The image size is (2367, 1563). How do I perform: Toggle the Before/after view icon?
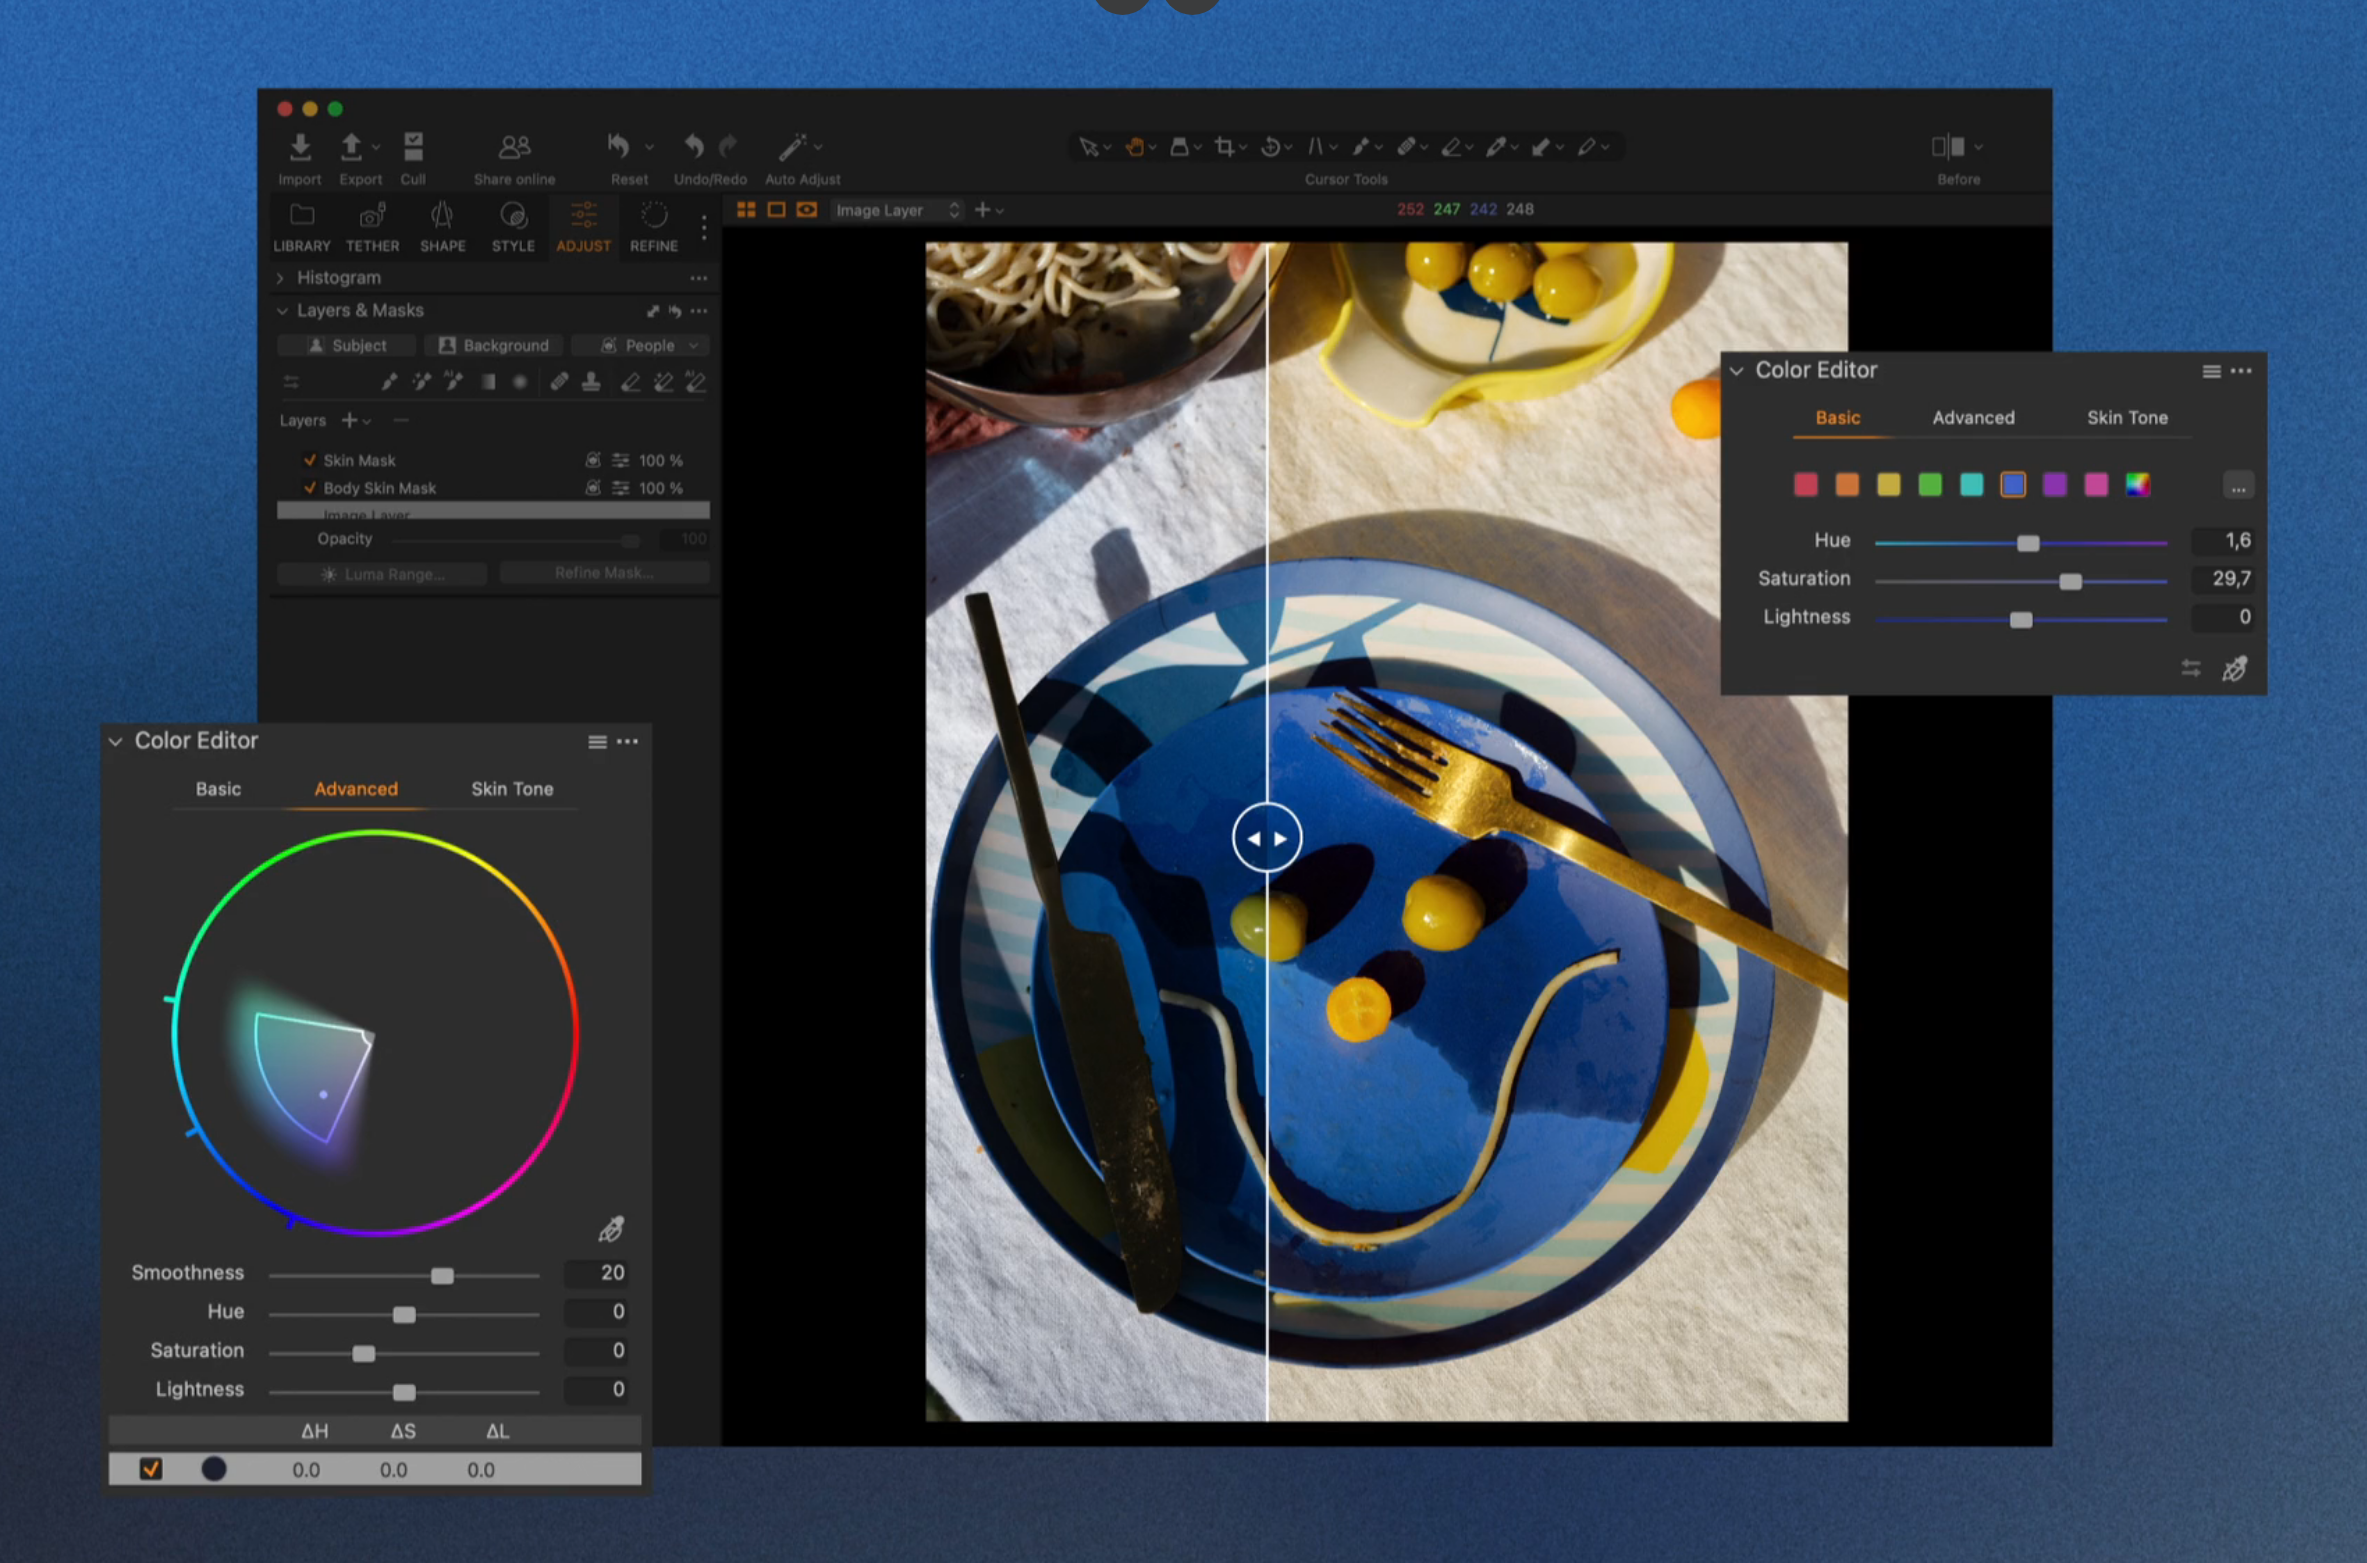coord(1948,147)
